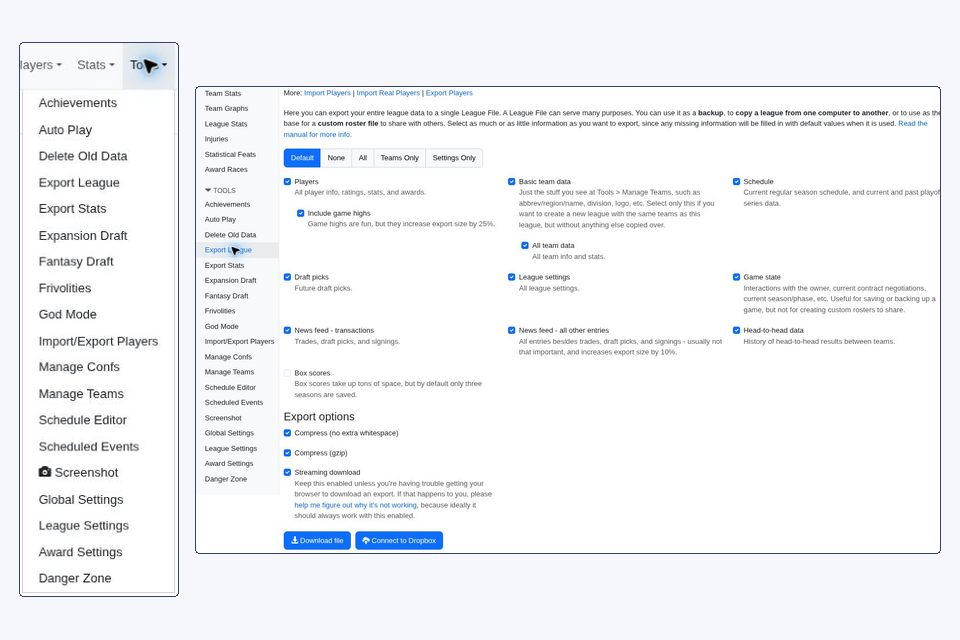
Task: Enable the Box scores checkbox
Action: [x=287, y=373]
